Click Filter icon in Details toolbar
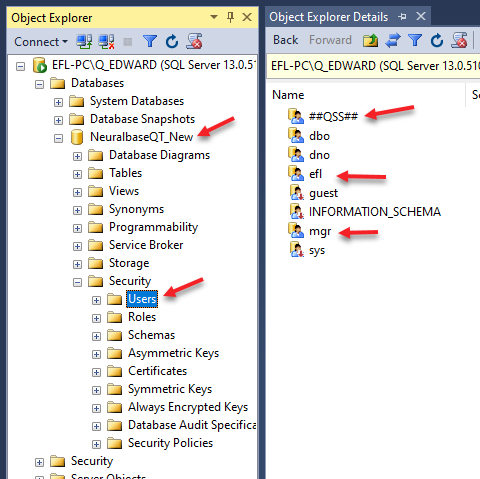This screenshot has width=480, height=479. coord(415,41)
